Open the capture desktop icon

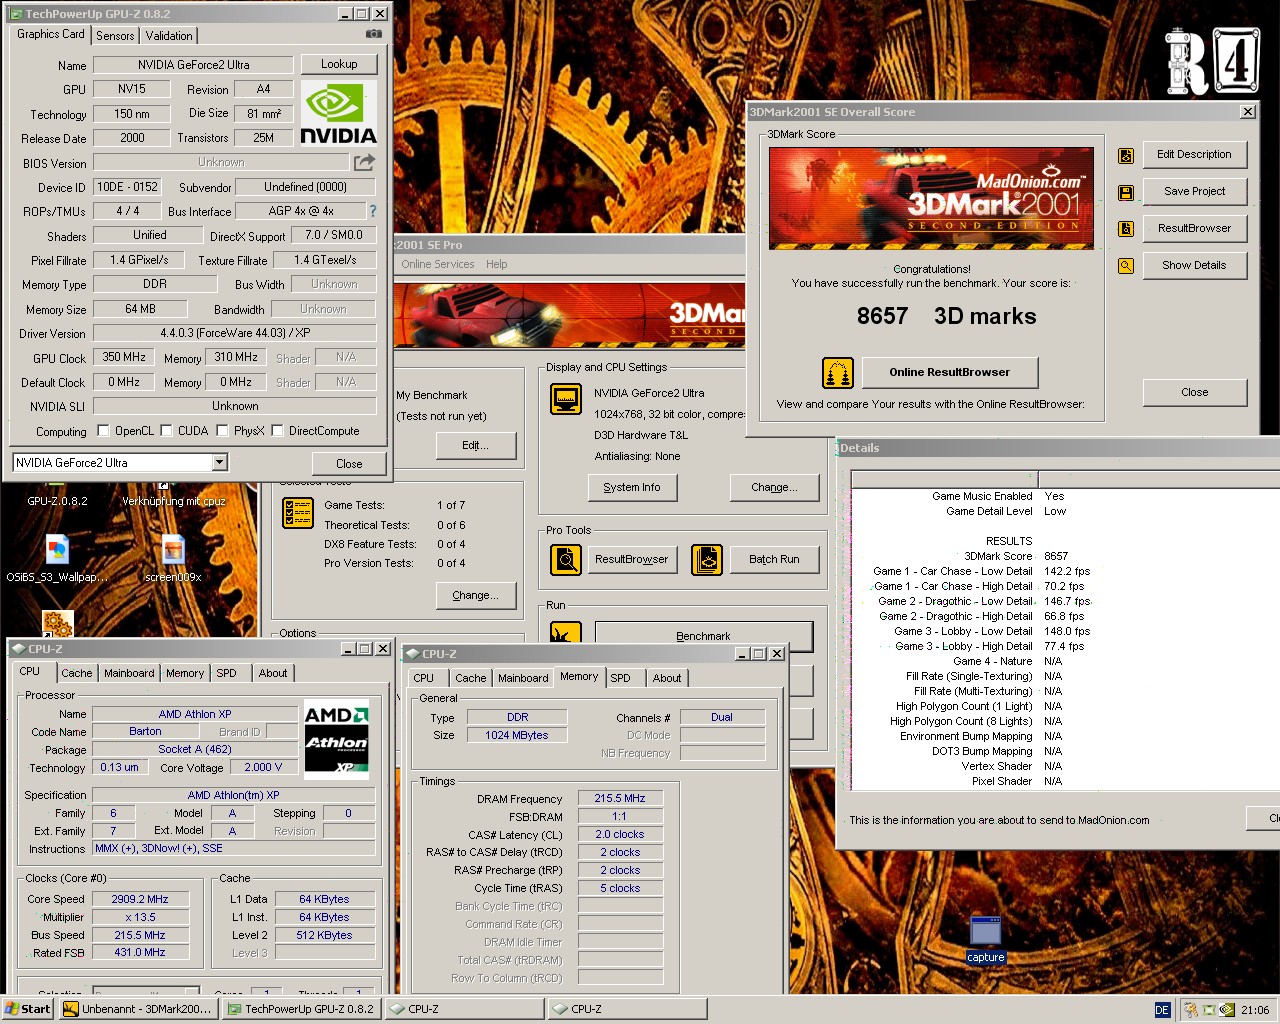tap(985, 939)
